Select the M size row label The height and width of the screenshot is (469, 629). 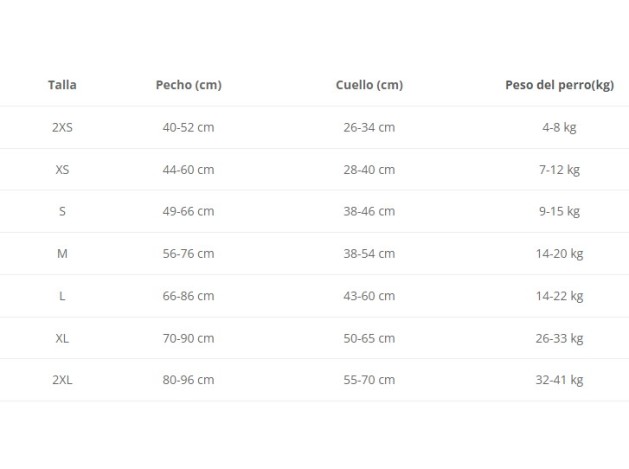coord(62,253)
